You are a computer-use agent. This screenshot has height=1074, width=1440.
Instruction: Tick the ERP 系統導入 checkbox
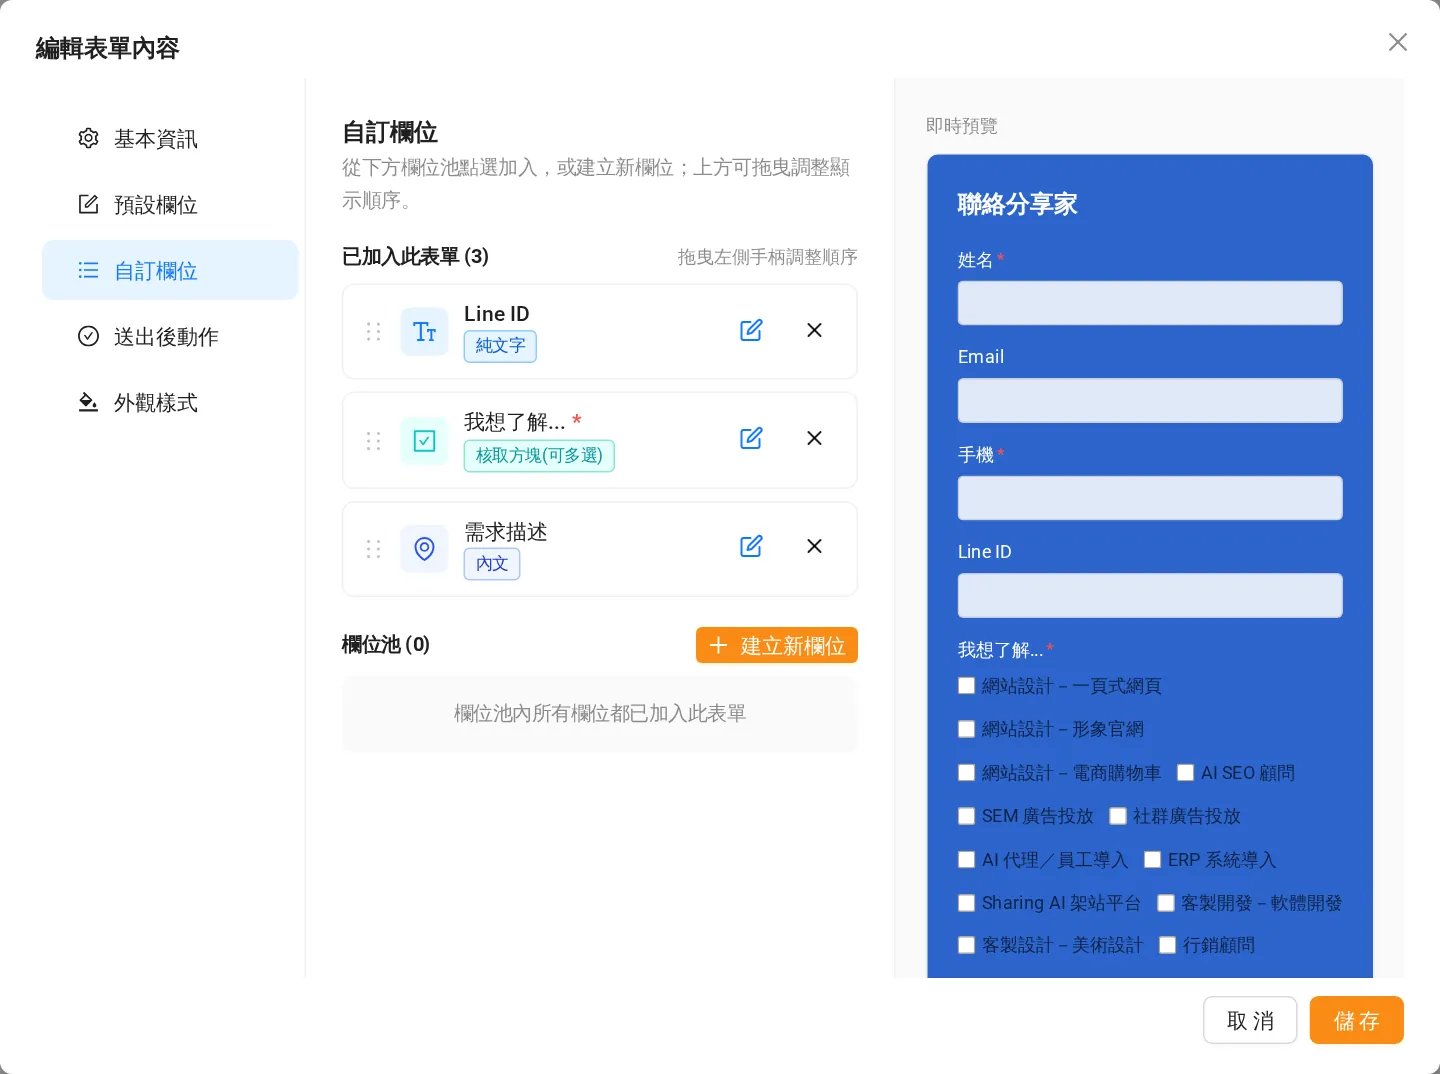pos(1153,860)
